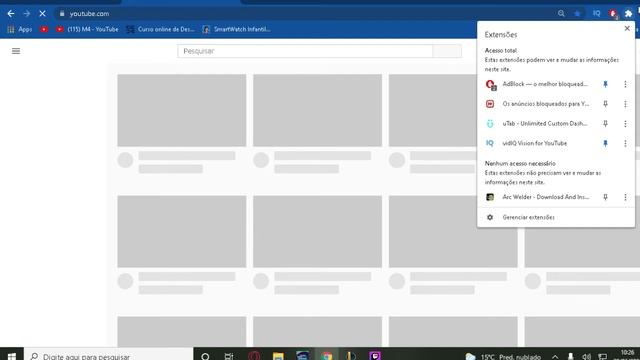Go back with browser back arrow
640x360 pixels.
[x=11, y=13]
